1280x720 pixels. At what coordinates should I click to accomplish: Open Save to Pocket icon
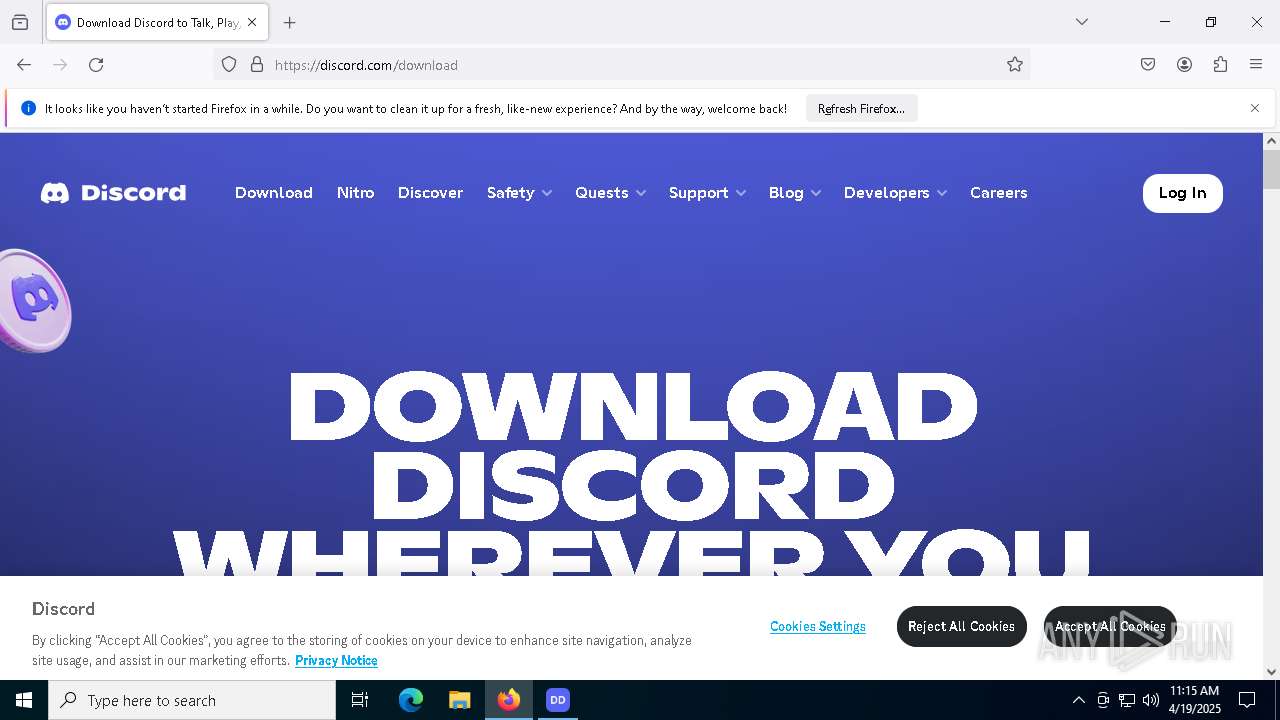1148,65
